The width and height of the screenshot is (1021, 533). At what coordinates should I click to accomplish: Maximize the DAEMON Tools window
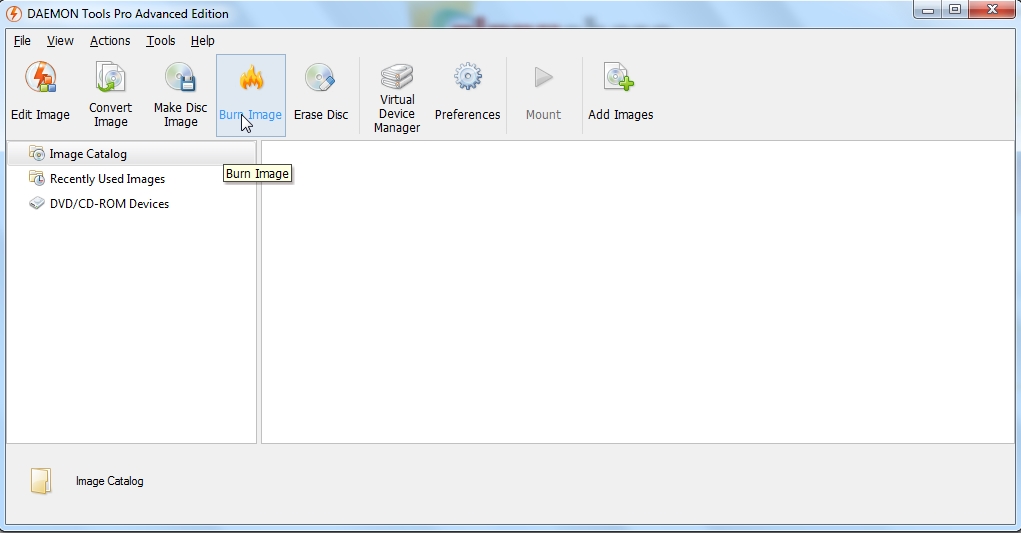click(x=955, y=10)
